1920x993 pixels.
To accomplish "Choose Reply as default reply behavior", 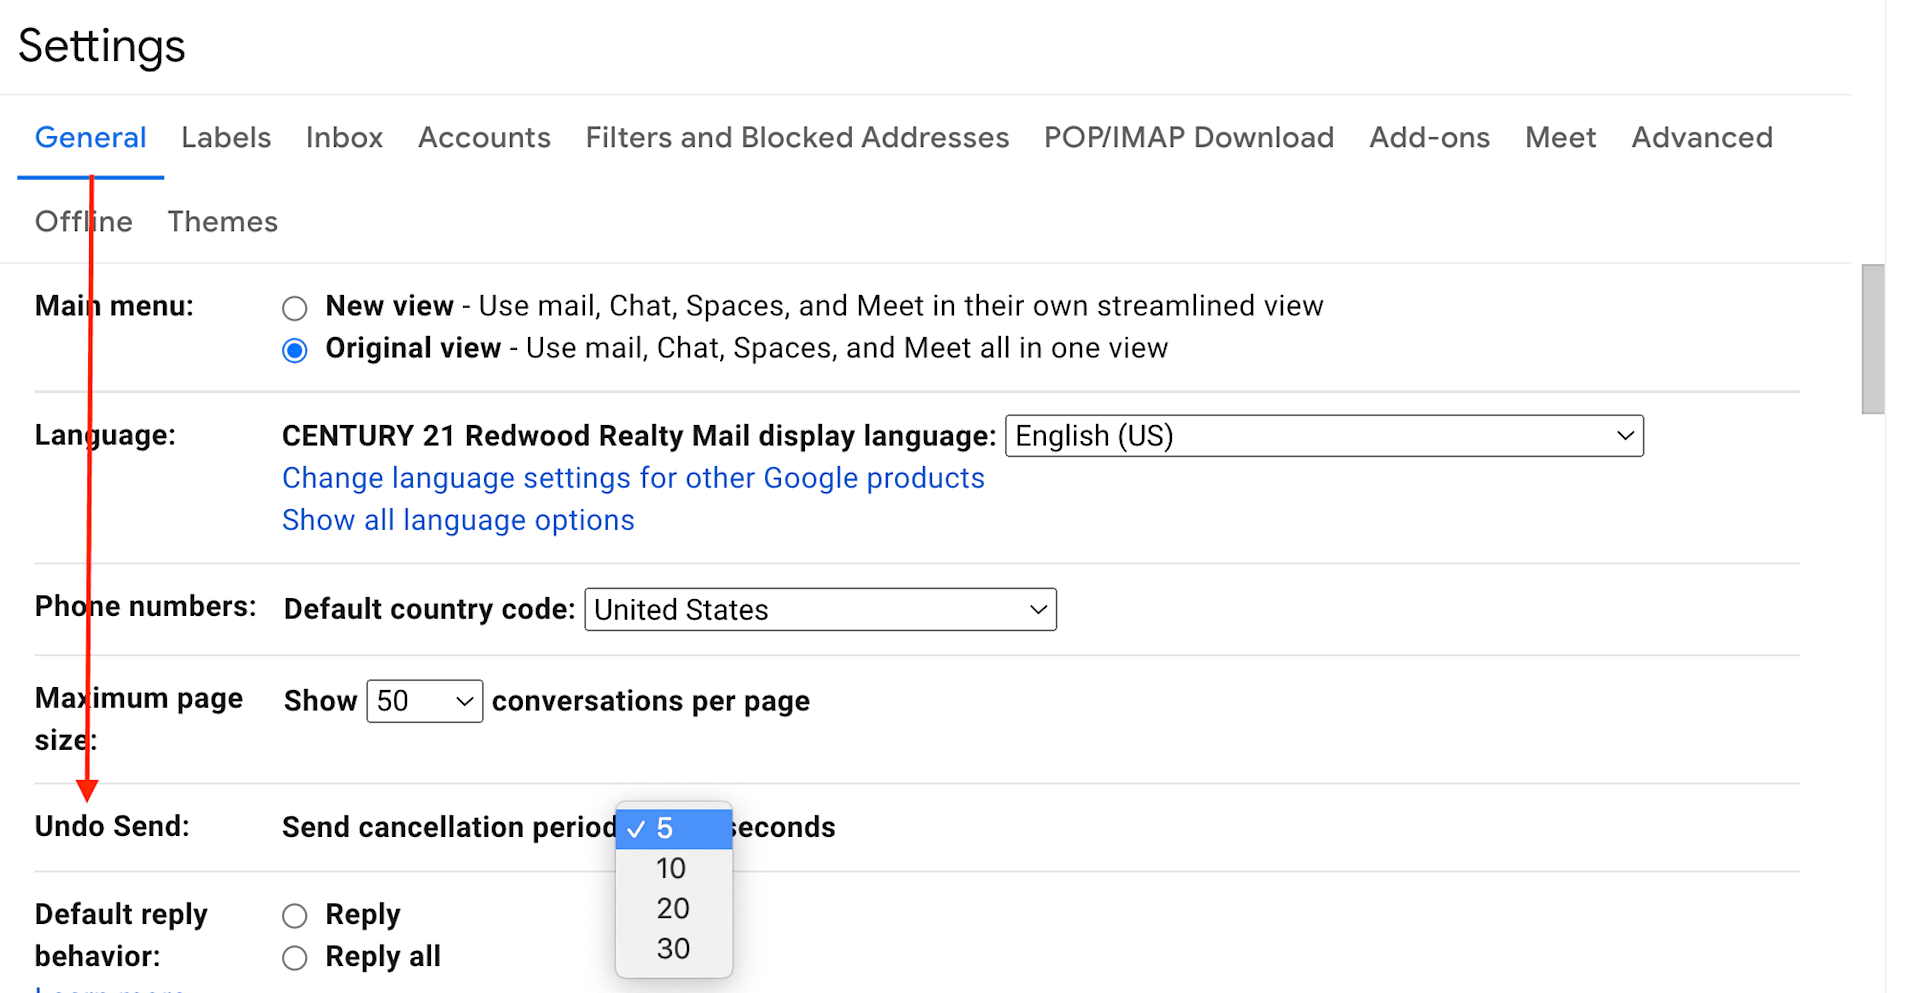I will (x=294, y=915).
